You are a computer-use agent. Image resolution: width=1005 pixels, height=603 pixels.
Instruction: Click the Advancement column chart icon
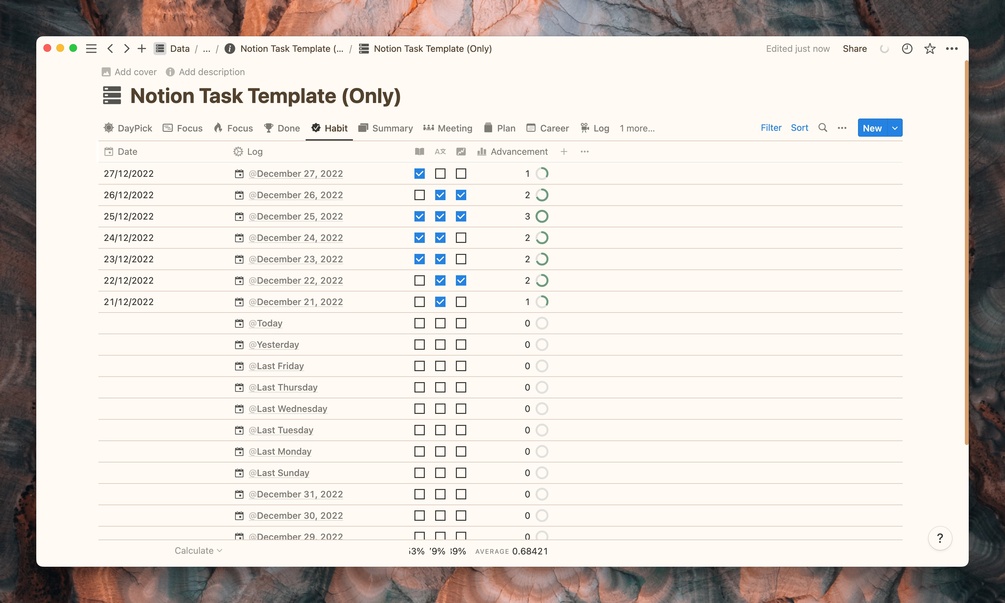coord(481,152)
